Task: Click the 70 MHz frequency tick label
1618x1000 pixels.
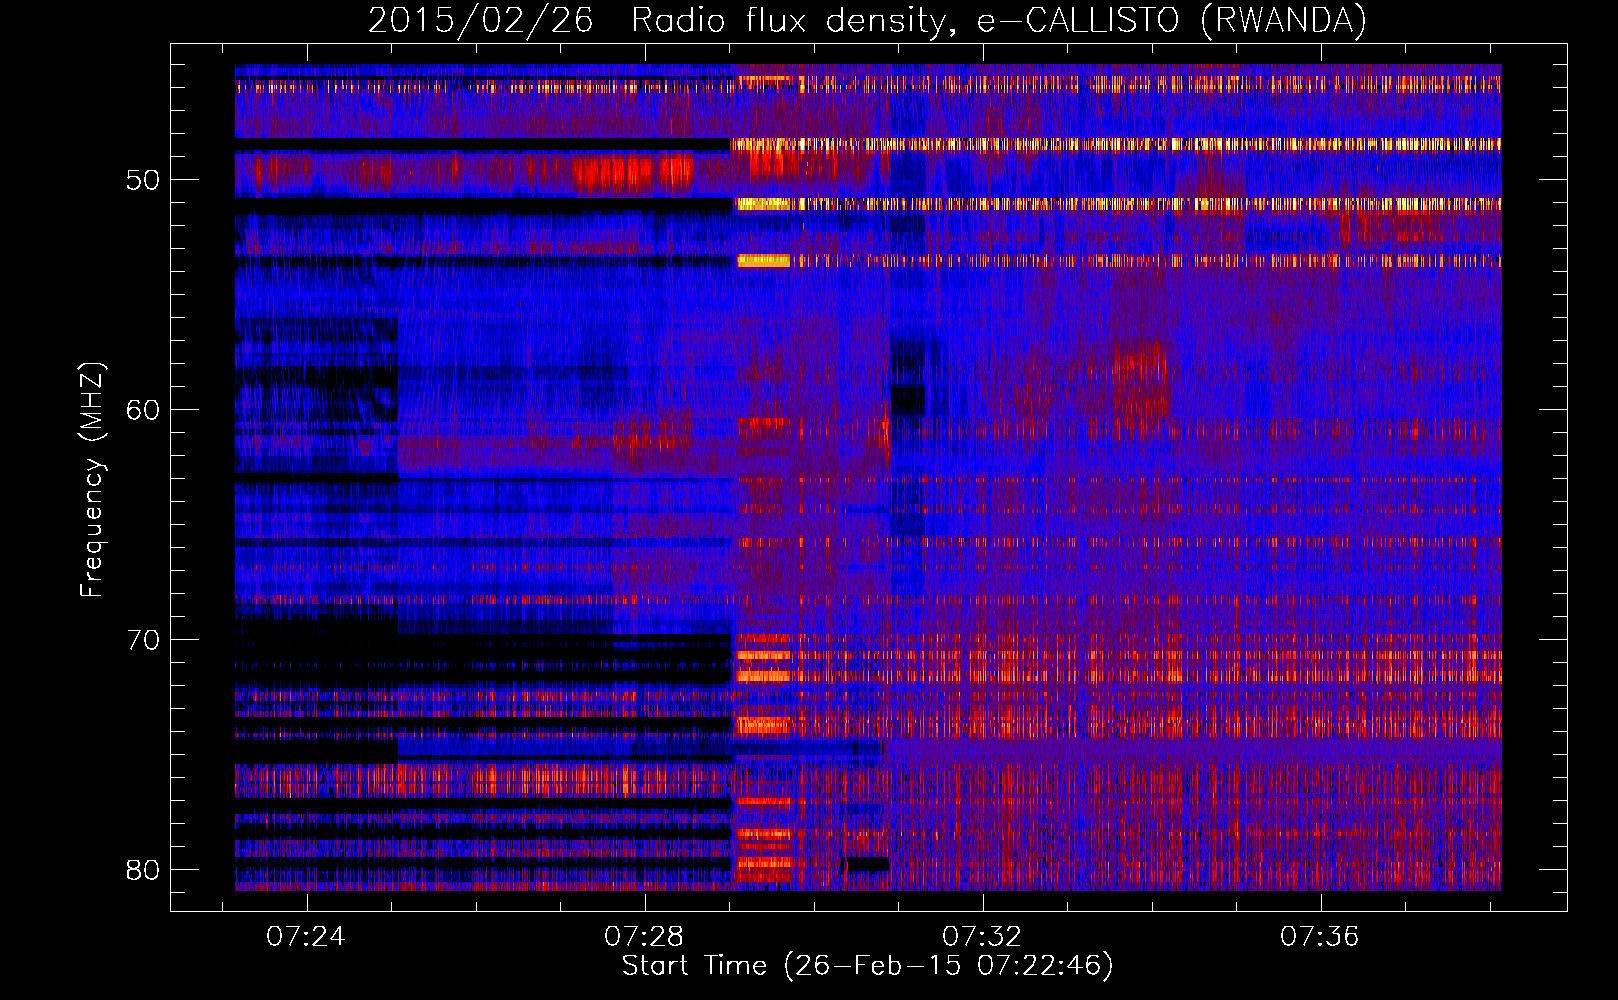Action: click(143, 640)
